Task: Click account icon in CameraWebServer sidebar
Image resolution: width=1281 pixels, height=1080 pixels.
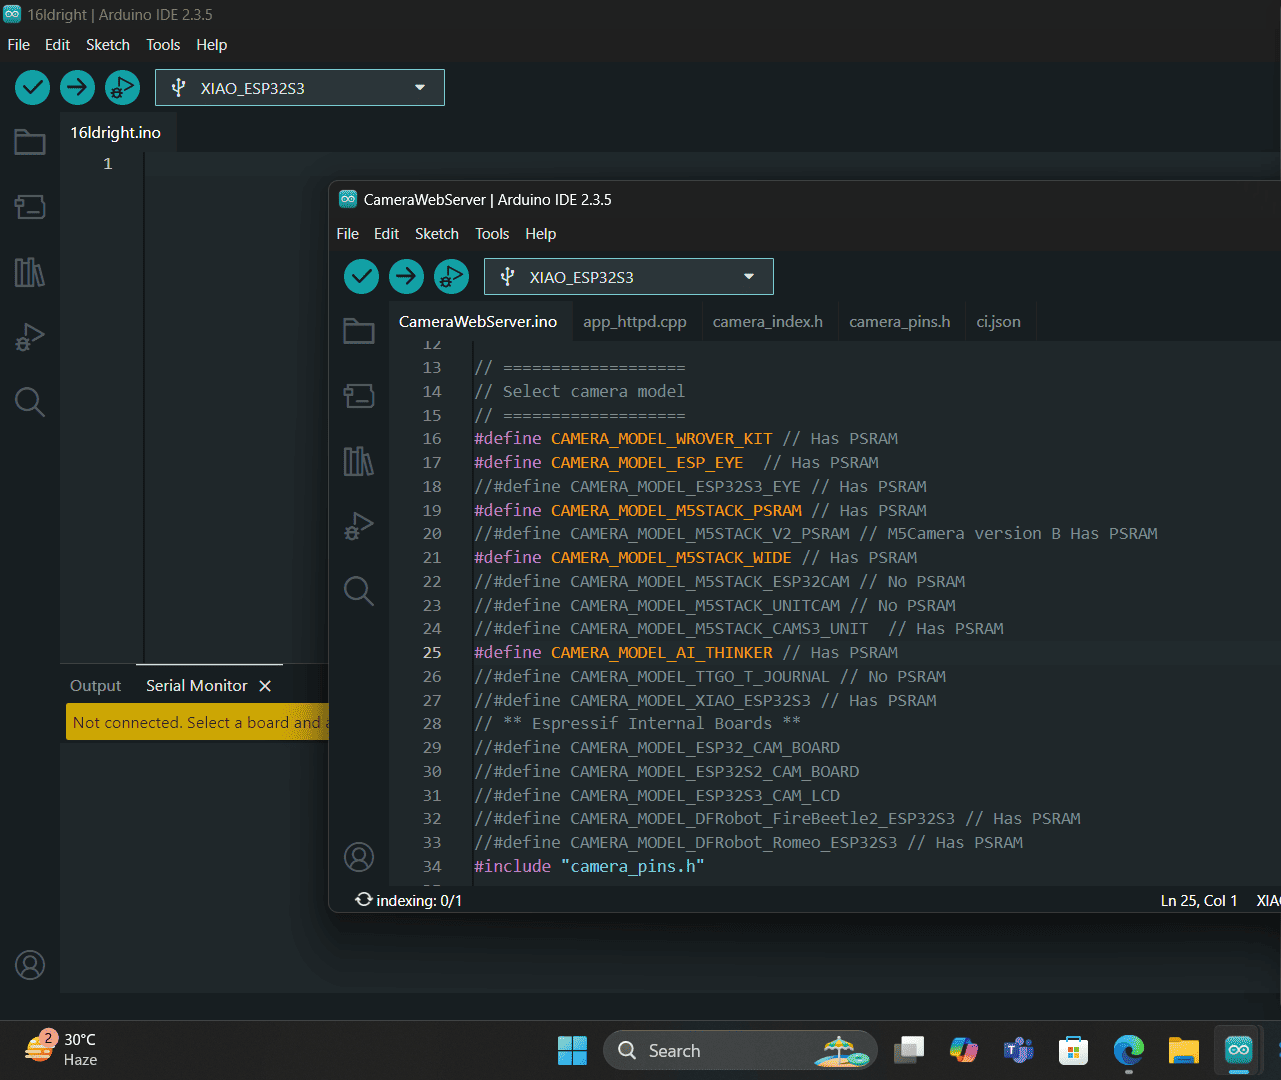Action: [359, 857]
